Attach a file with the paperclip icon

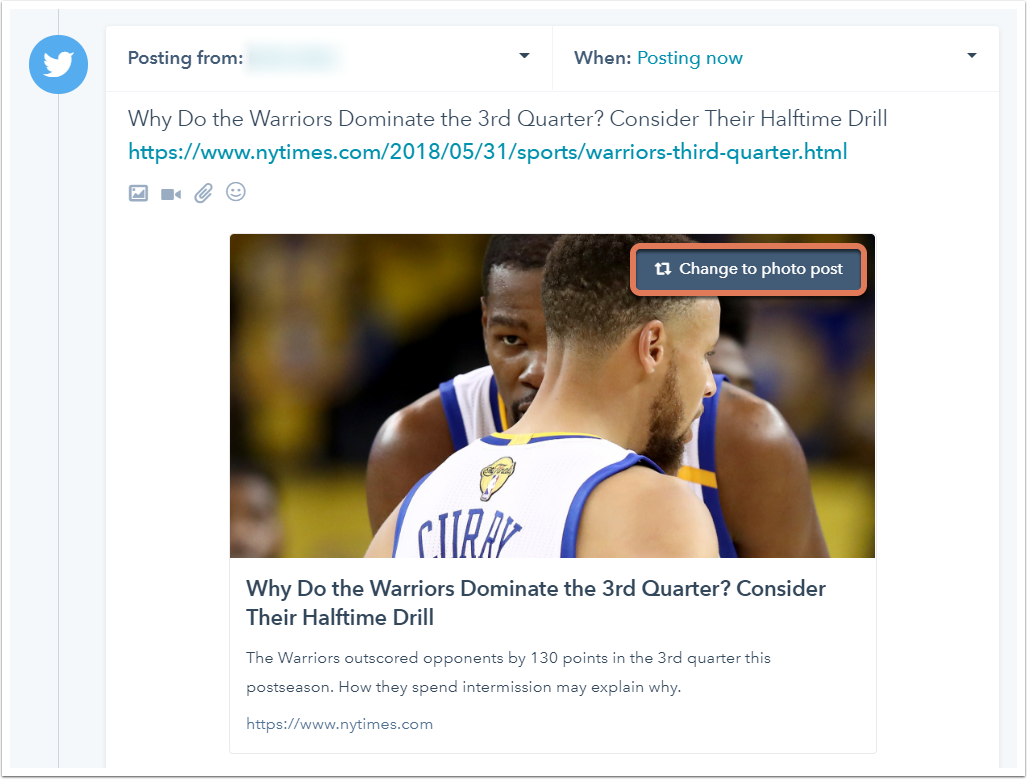[204, 193]
